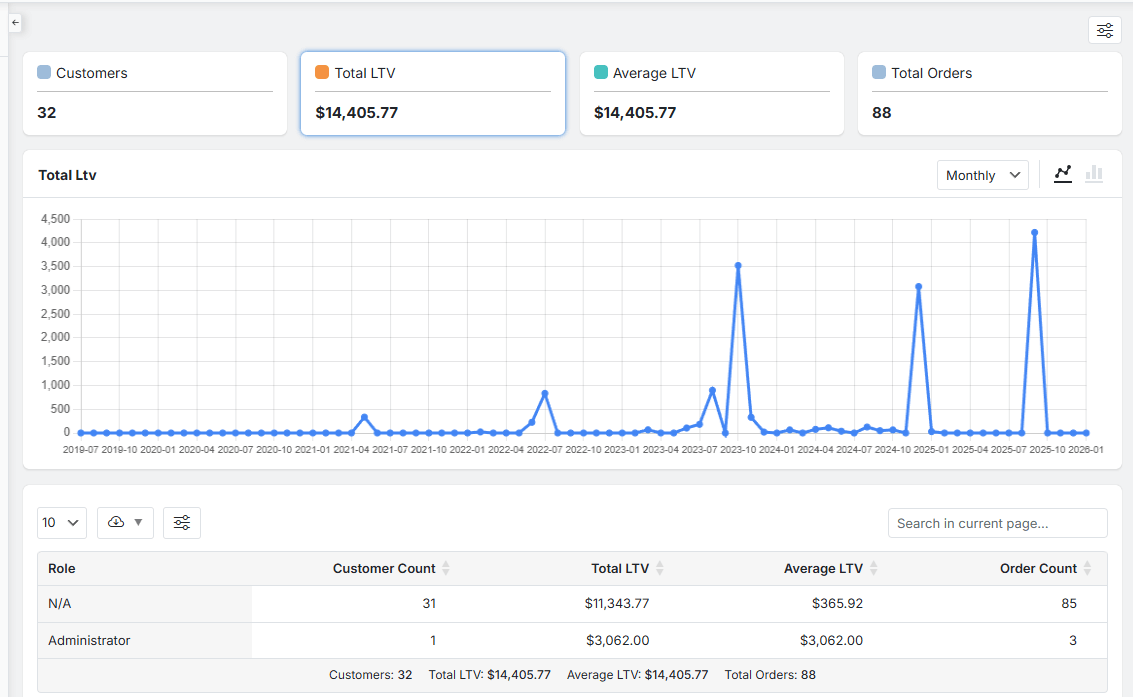The height and width of the screenshot is (697, 1133).
Task: Click the orange Total LTV color swatch
Action: 322,72
